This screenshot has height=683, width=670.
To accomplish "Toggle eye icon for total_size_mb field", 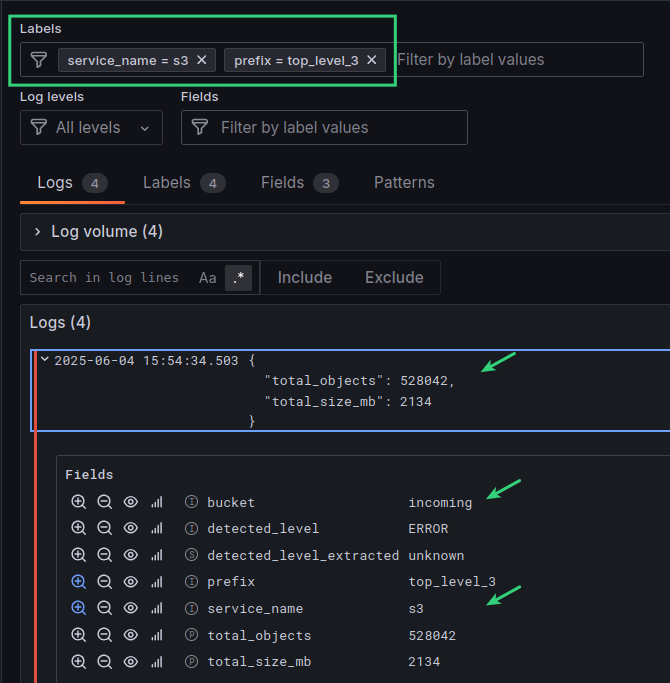I will point(131,662).
